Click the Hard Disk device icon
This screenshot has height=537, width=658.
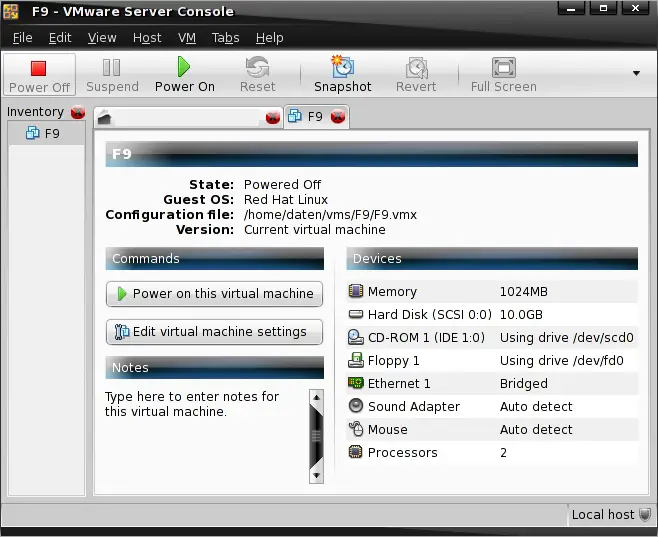[356, 314]
